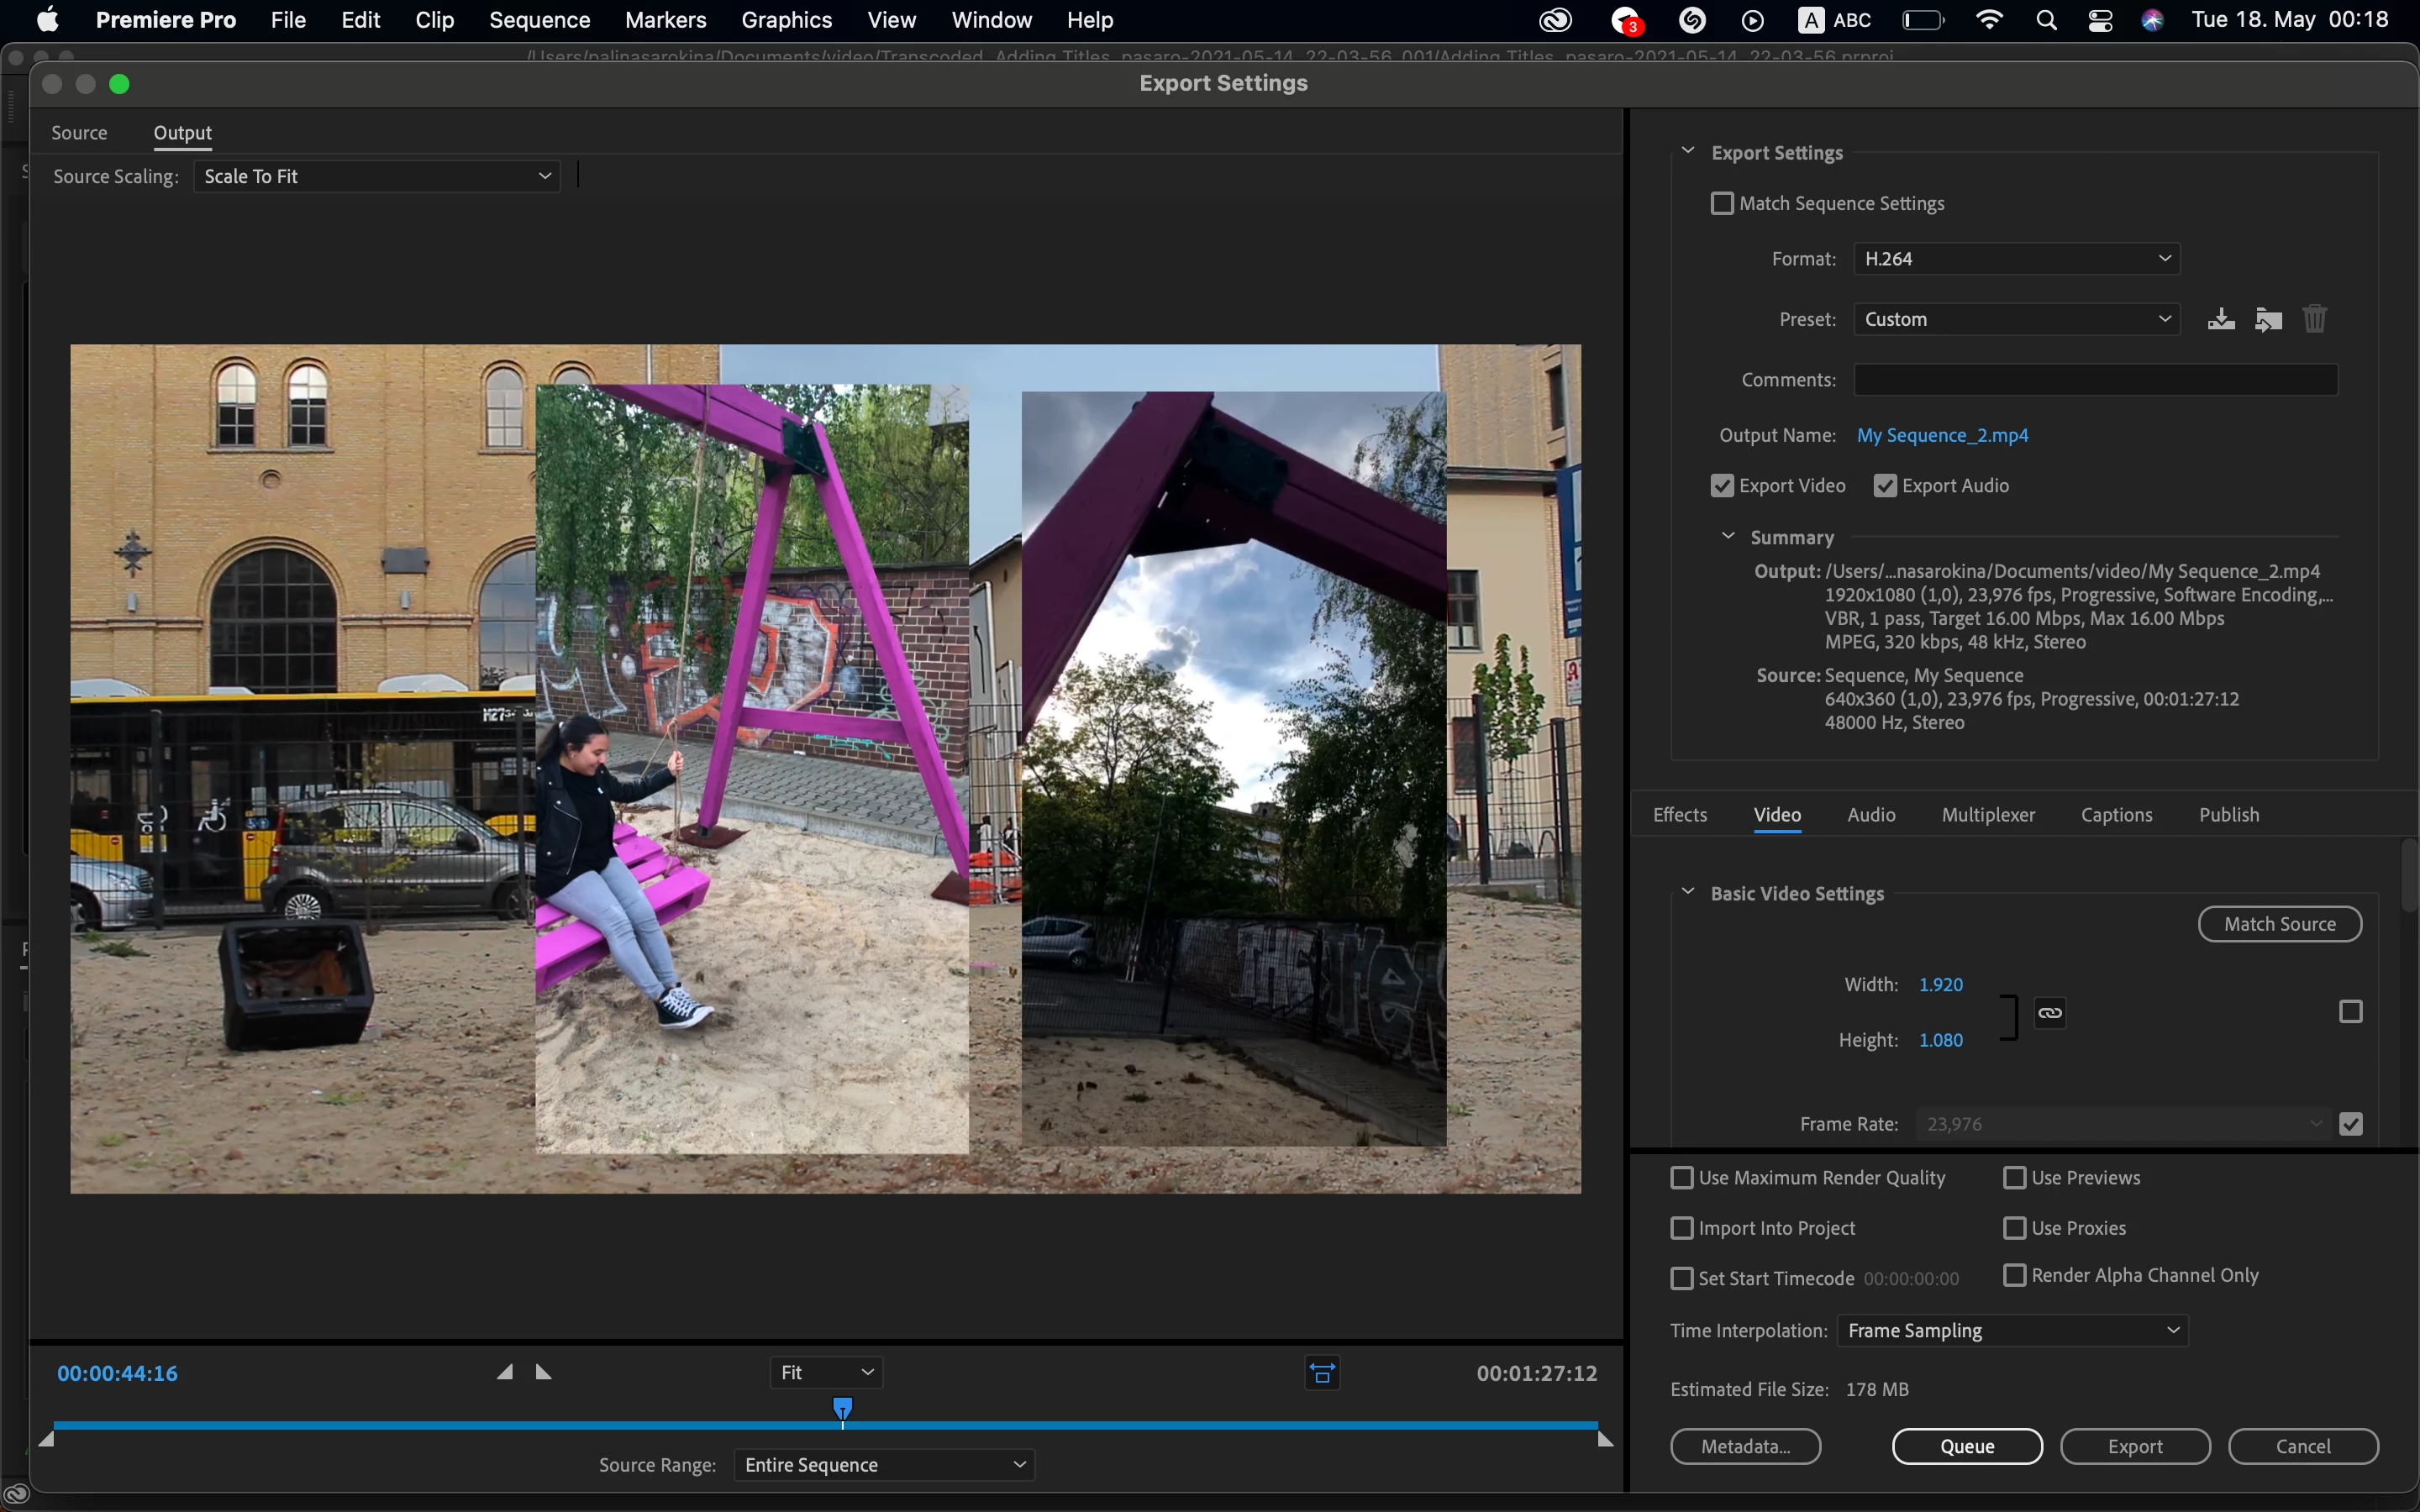Click the Set Out Point triangle
Image resolution: width=2420 pixels, height=1512 pixels.
(x=543, y=1372)
